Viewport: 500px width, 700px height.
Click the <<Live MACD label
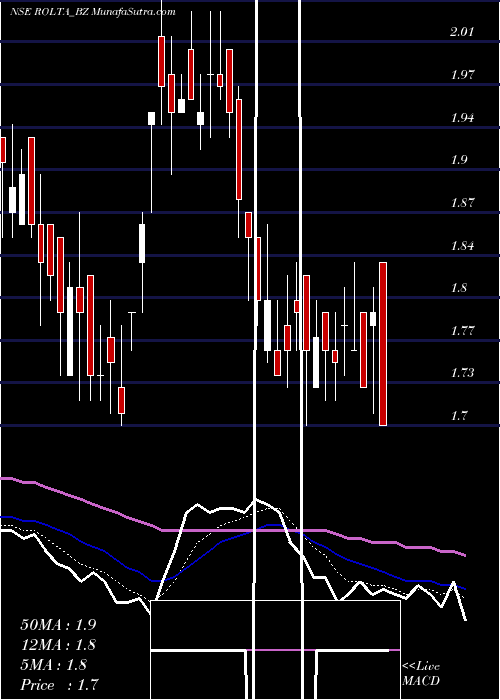[421, 673]
